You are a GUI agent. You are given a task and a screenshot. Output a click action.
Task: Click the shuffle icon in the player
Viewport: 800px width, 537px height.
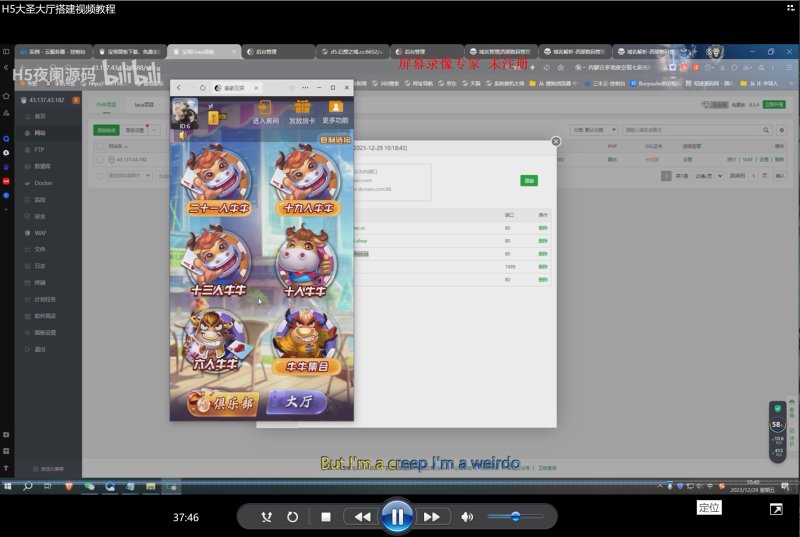pyautogui.click(x=266, y=517)
